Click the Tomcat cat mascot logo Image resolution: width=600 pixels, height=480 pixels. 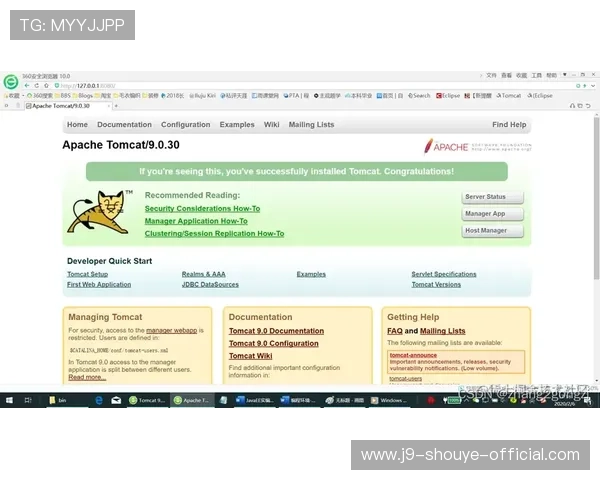100,212
